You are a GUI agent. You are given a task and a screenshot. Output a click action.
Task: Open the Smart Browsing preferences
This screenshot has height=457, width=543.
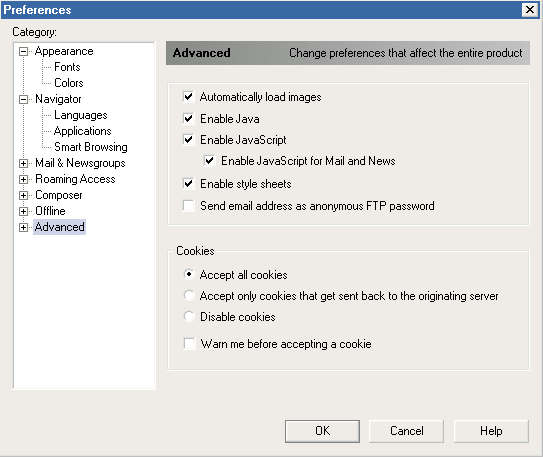coord(91,147)
